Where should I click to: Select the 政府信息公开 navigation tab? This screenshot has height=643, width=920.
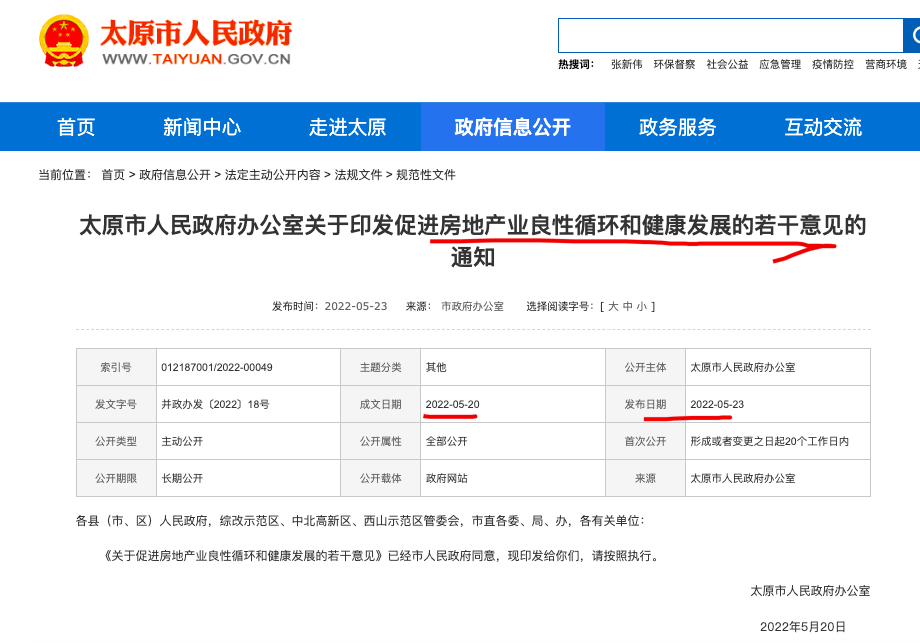(512, 127)
